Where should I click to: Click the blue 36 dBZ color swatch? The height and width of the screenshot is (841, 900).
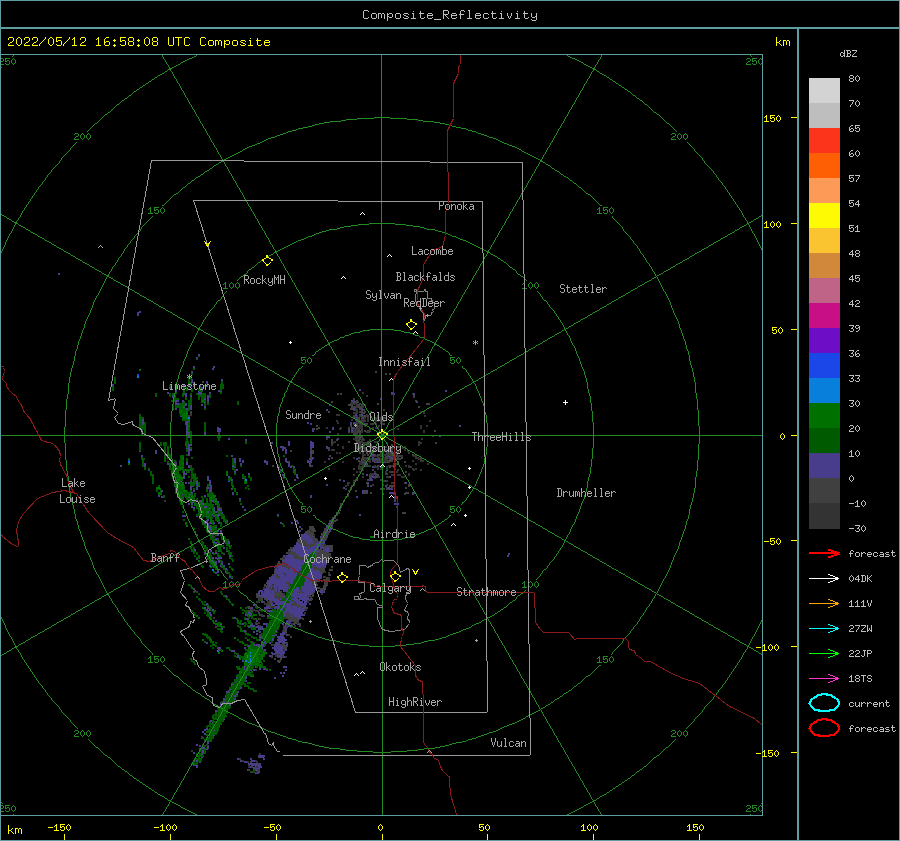pos(824,366)
